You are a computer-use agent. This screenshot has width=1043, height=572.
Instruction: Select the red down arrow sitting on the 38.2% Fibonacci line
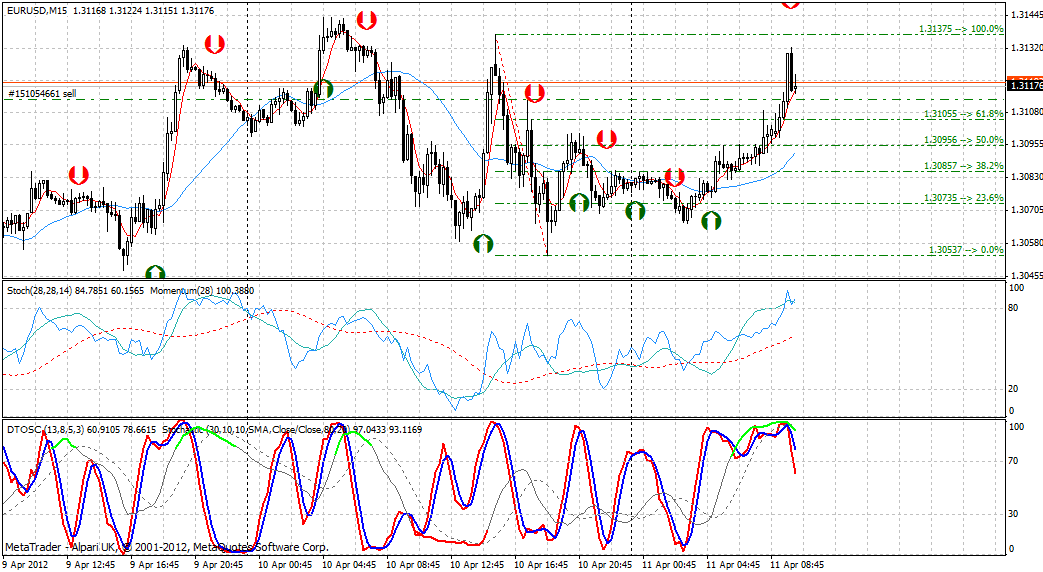[675, 177]
